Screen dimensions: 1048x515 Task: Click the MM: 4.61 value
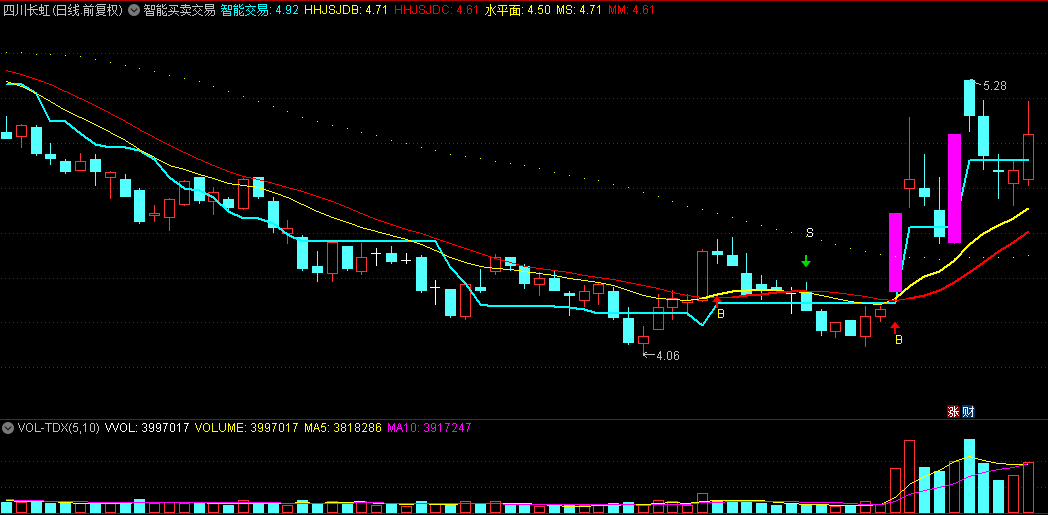tap(631, 10)
